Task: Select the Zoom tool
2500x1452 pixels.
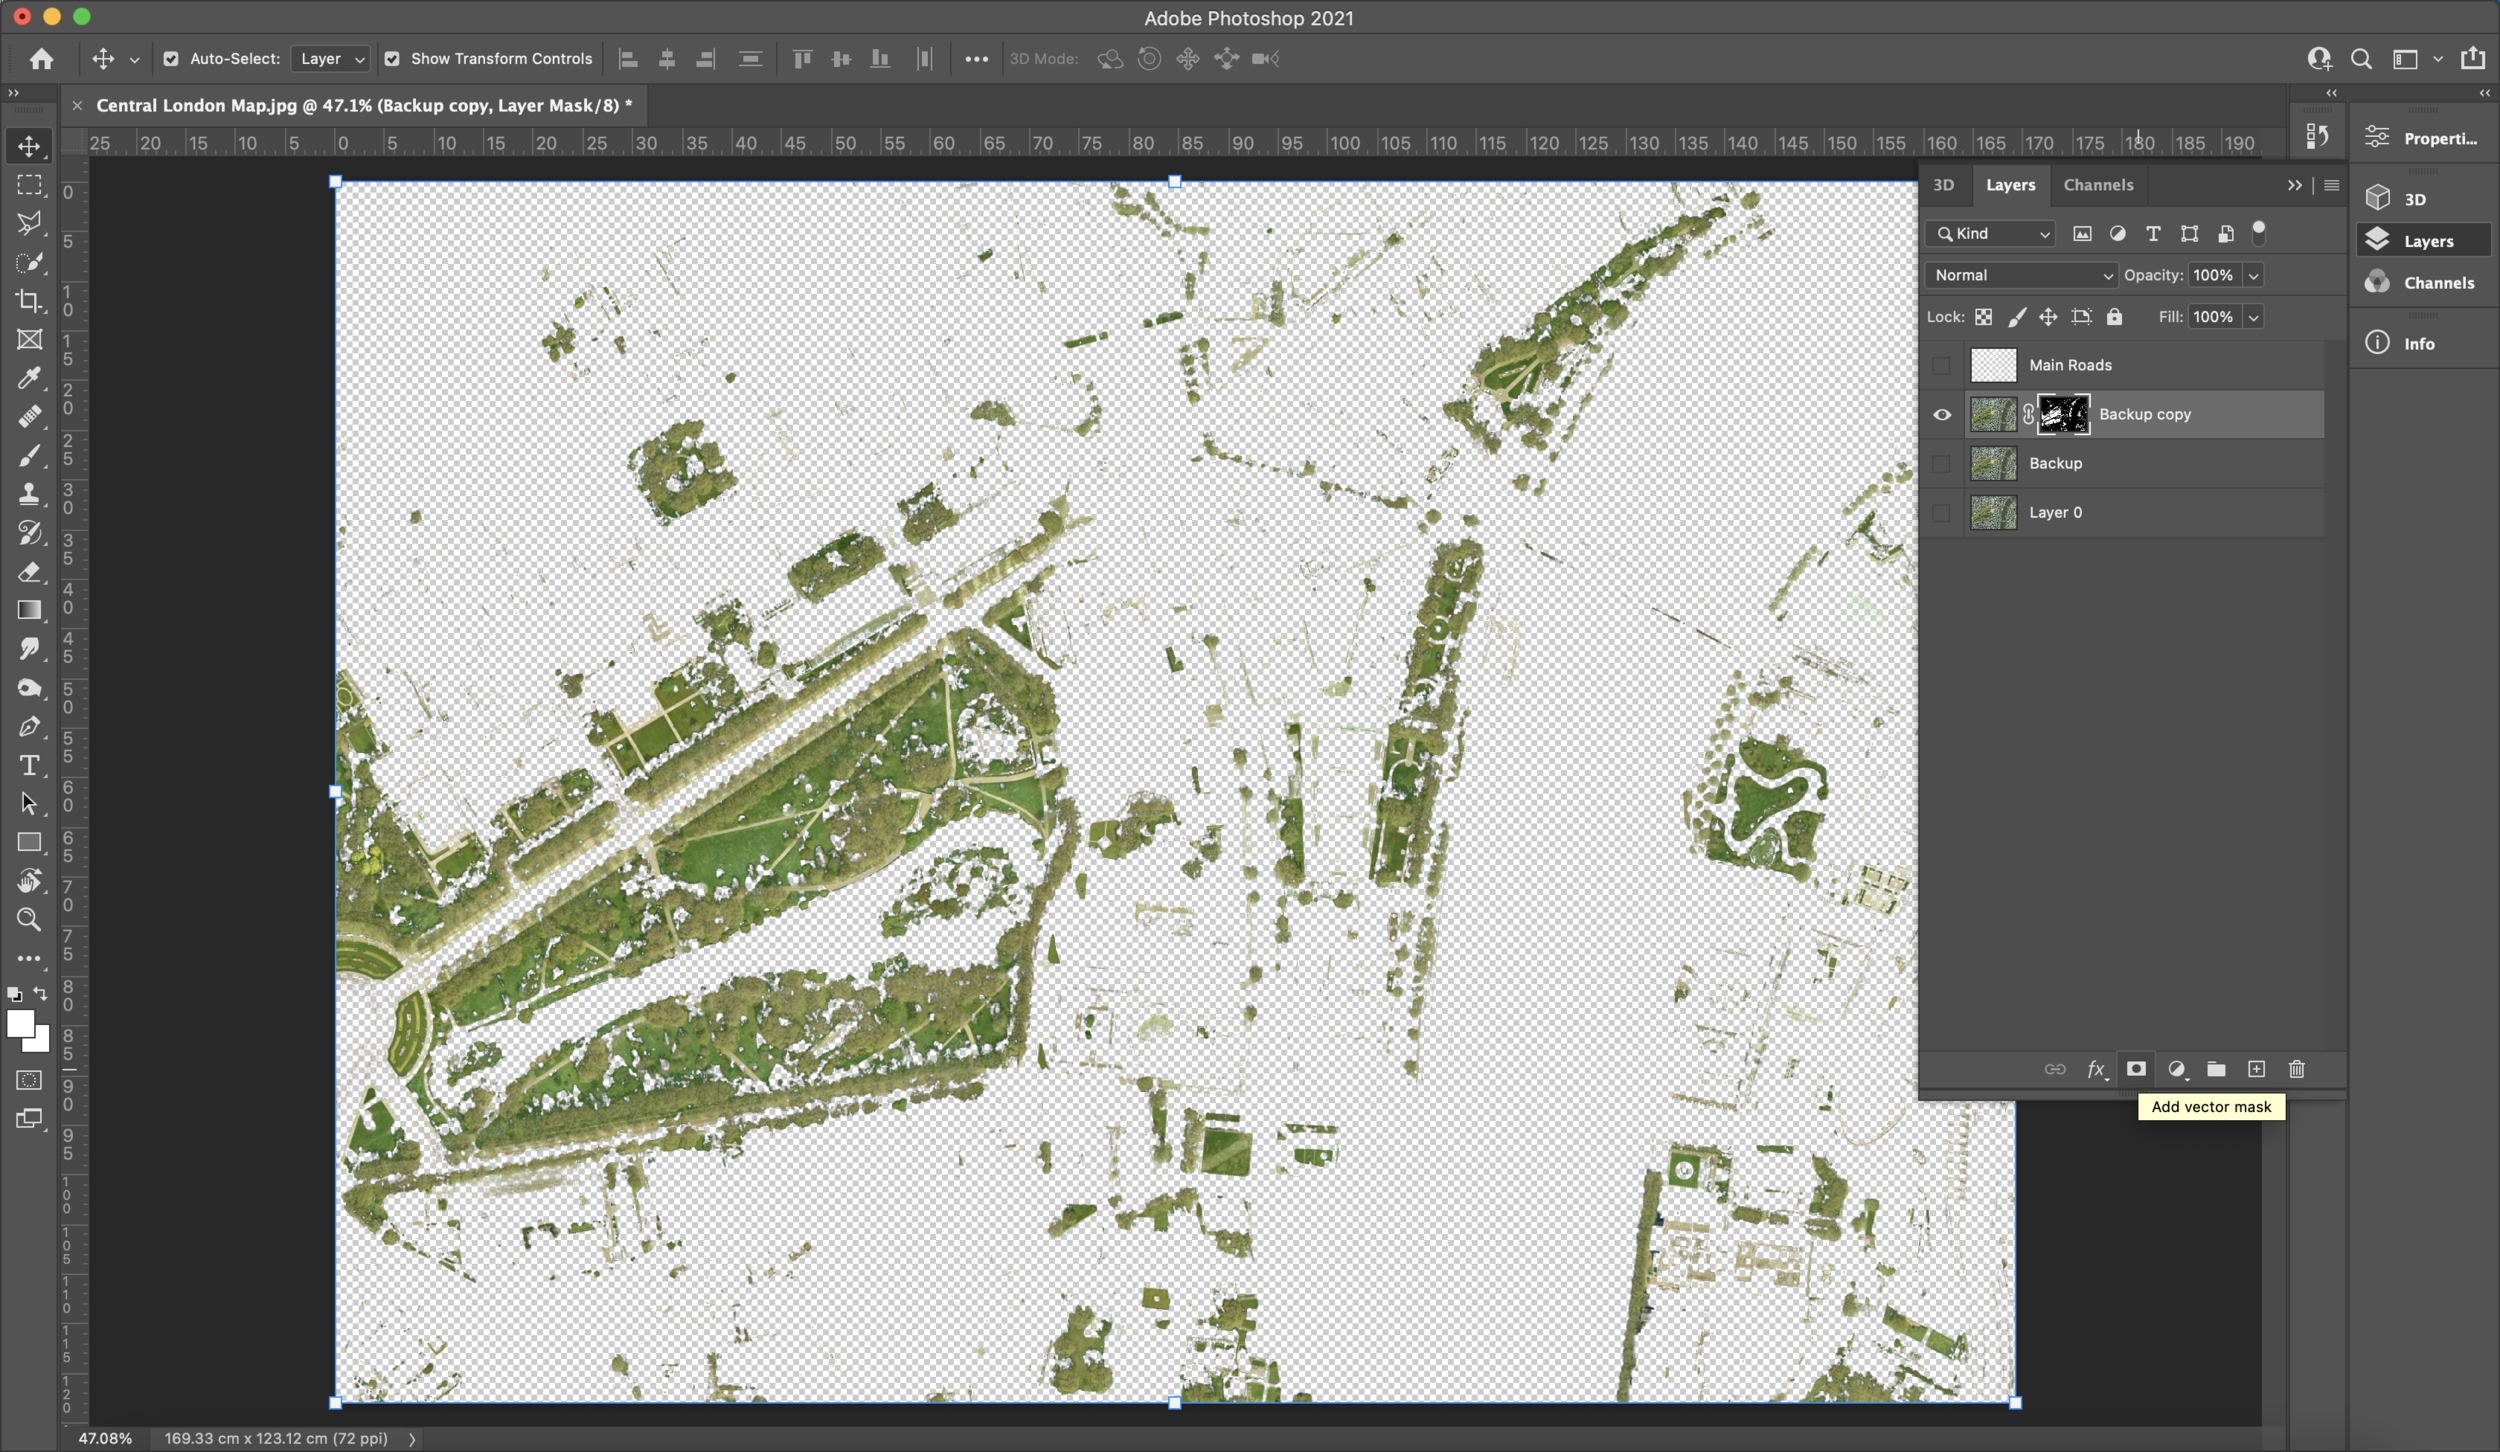Action: [x=29, y=920]
